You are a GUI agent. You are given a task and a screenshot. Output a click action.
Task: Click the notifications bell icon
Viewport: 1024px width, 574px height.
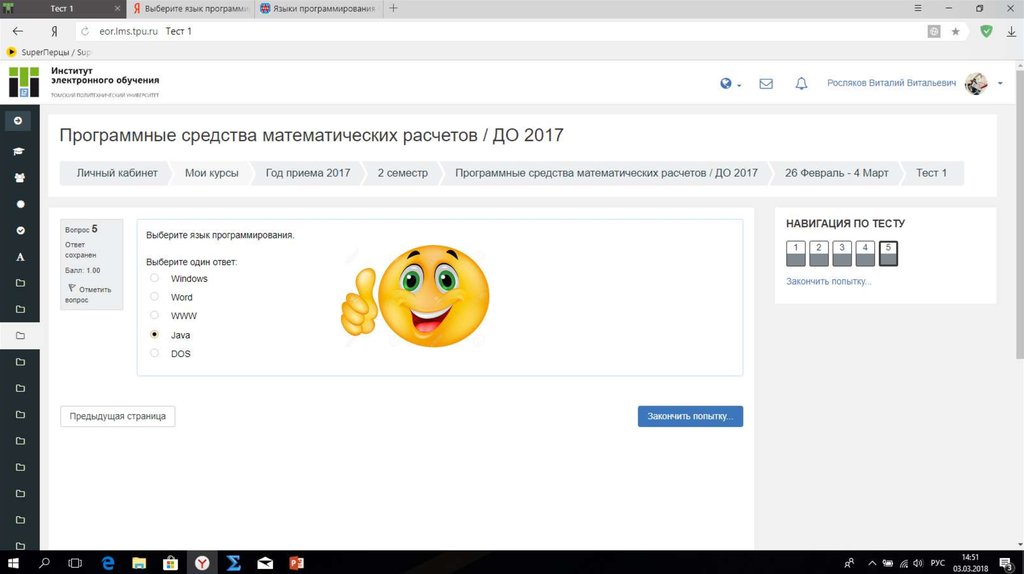(x=801, y=84)
